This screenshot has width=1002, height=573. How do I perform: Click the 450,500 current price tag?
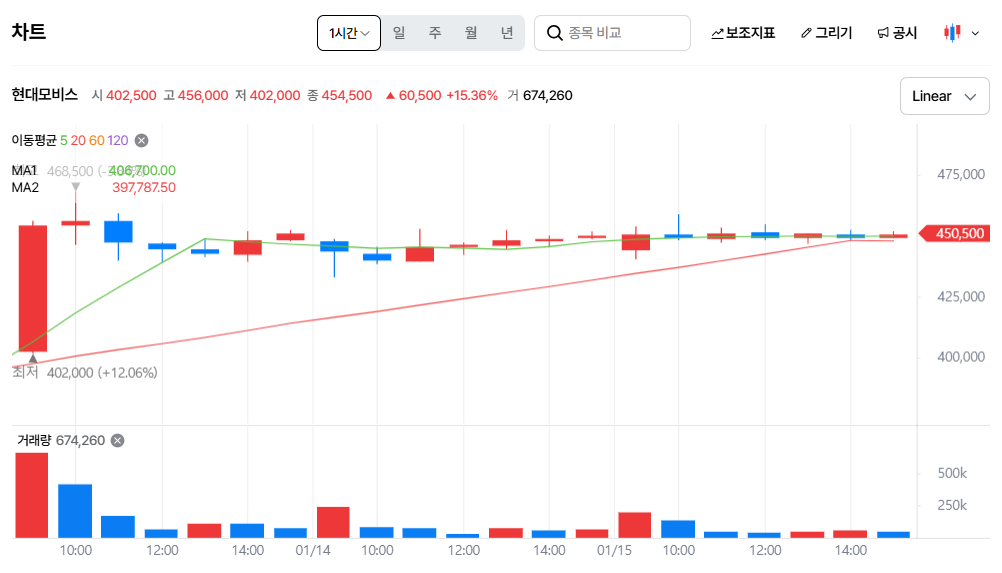tap(955, 234)
